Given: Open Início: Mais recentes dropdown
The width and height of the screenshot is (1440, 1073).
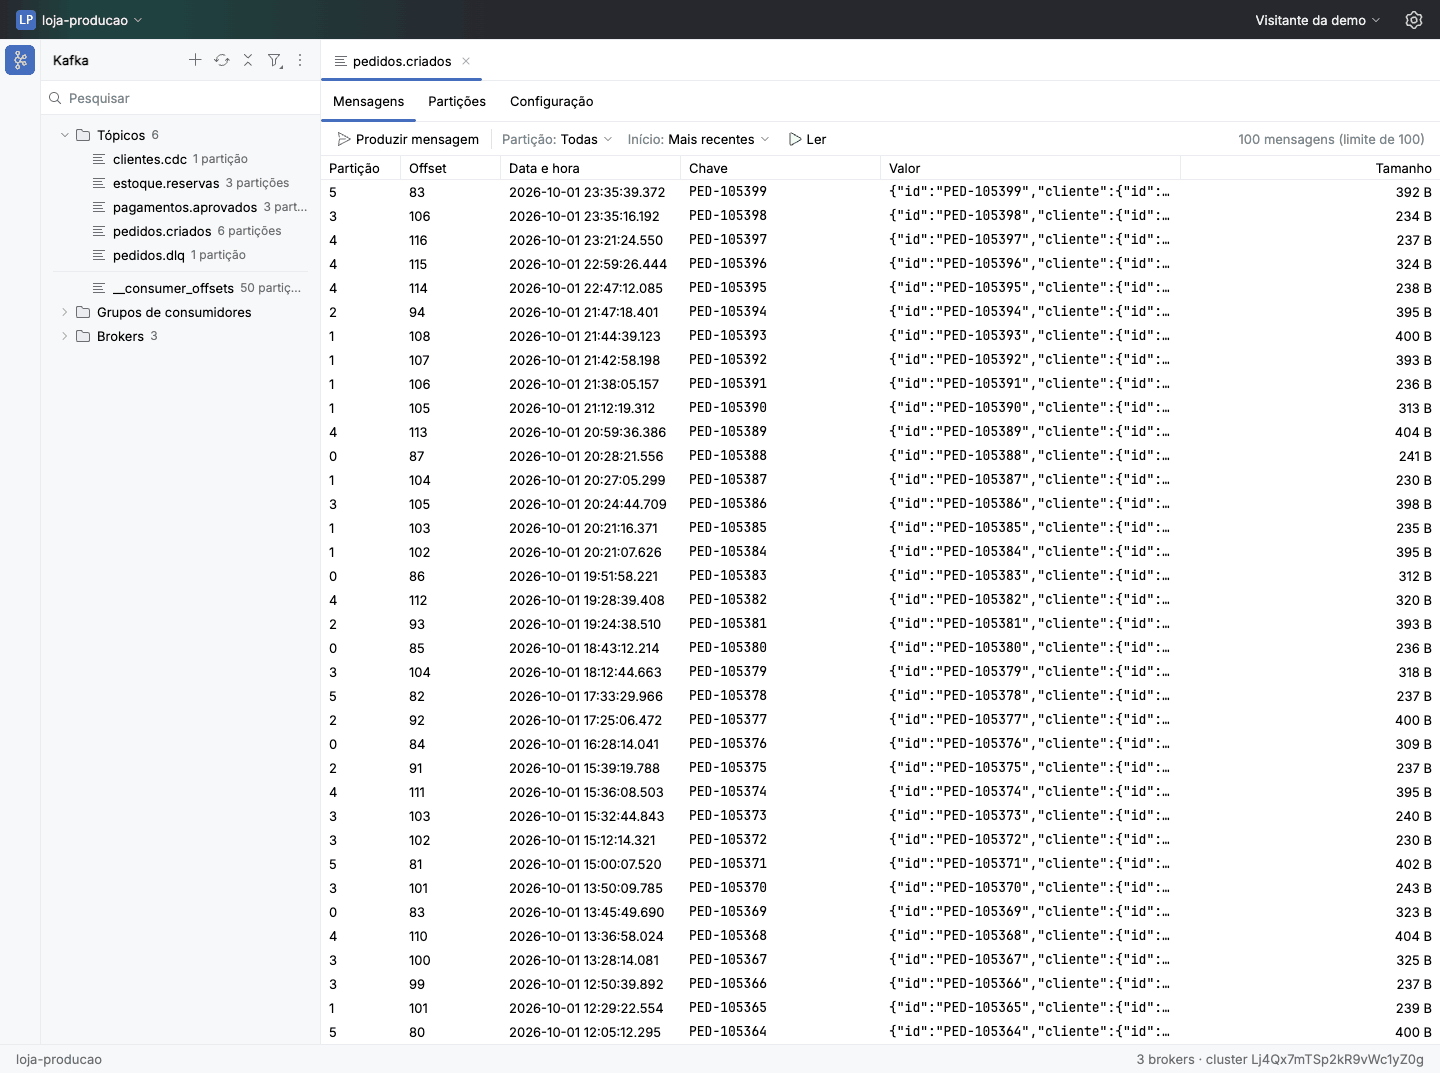Looking at the screenshot, I should [x=698, y=139].
